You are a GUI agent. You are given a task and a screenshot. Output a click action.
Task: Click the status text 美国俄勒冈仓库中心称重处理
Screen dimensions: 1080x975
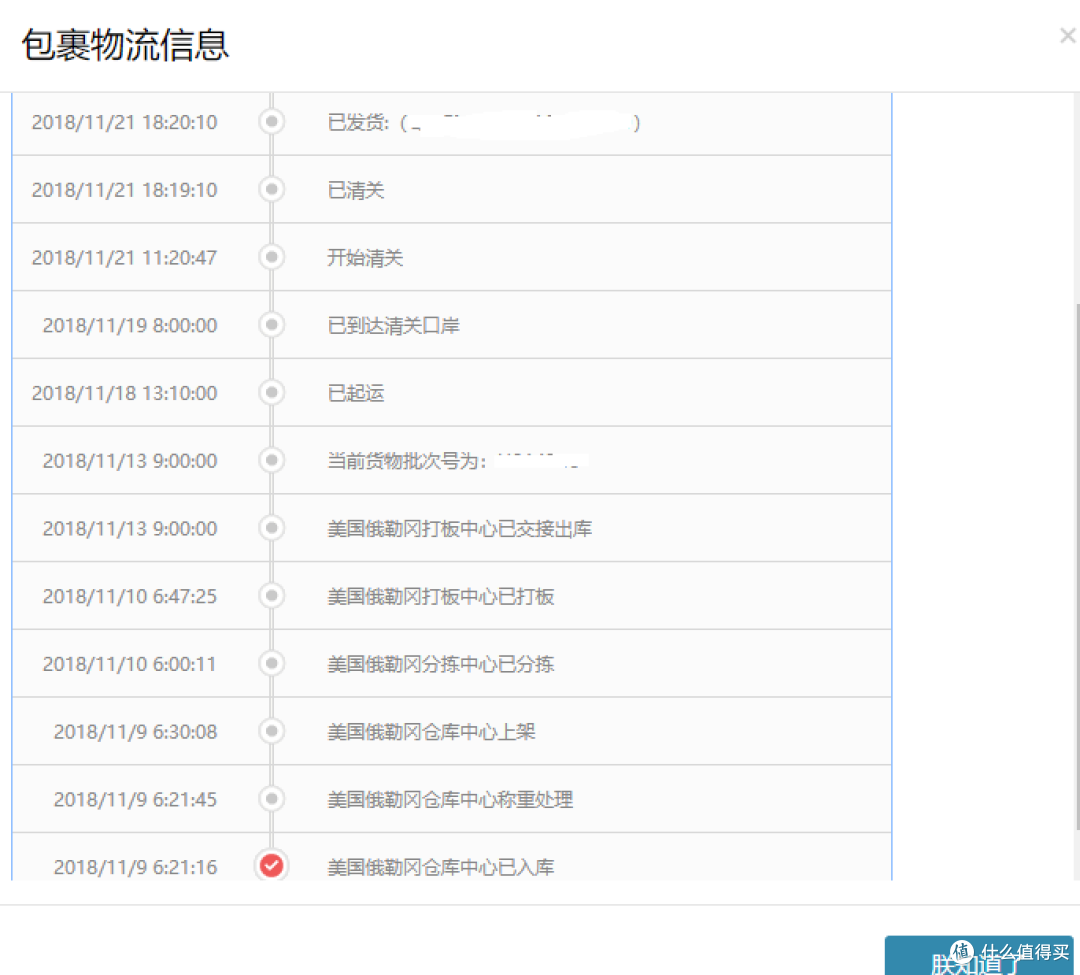click(450, 799)
